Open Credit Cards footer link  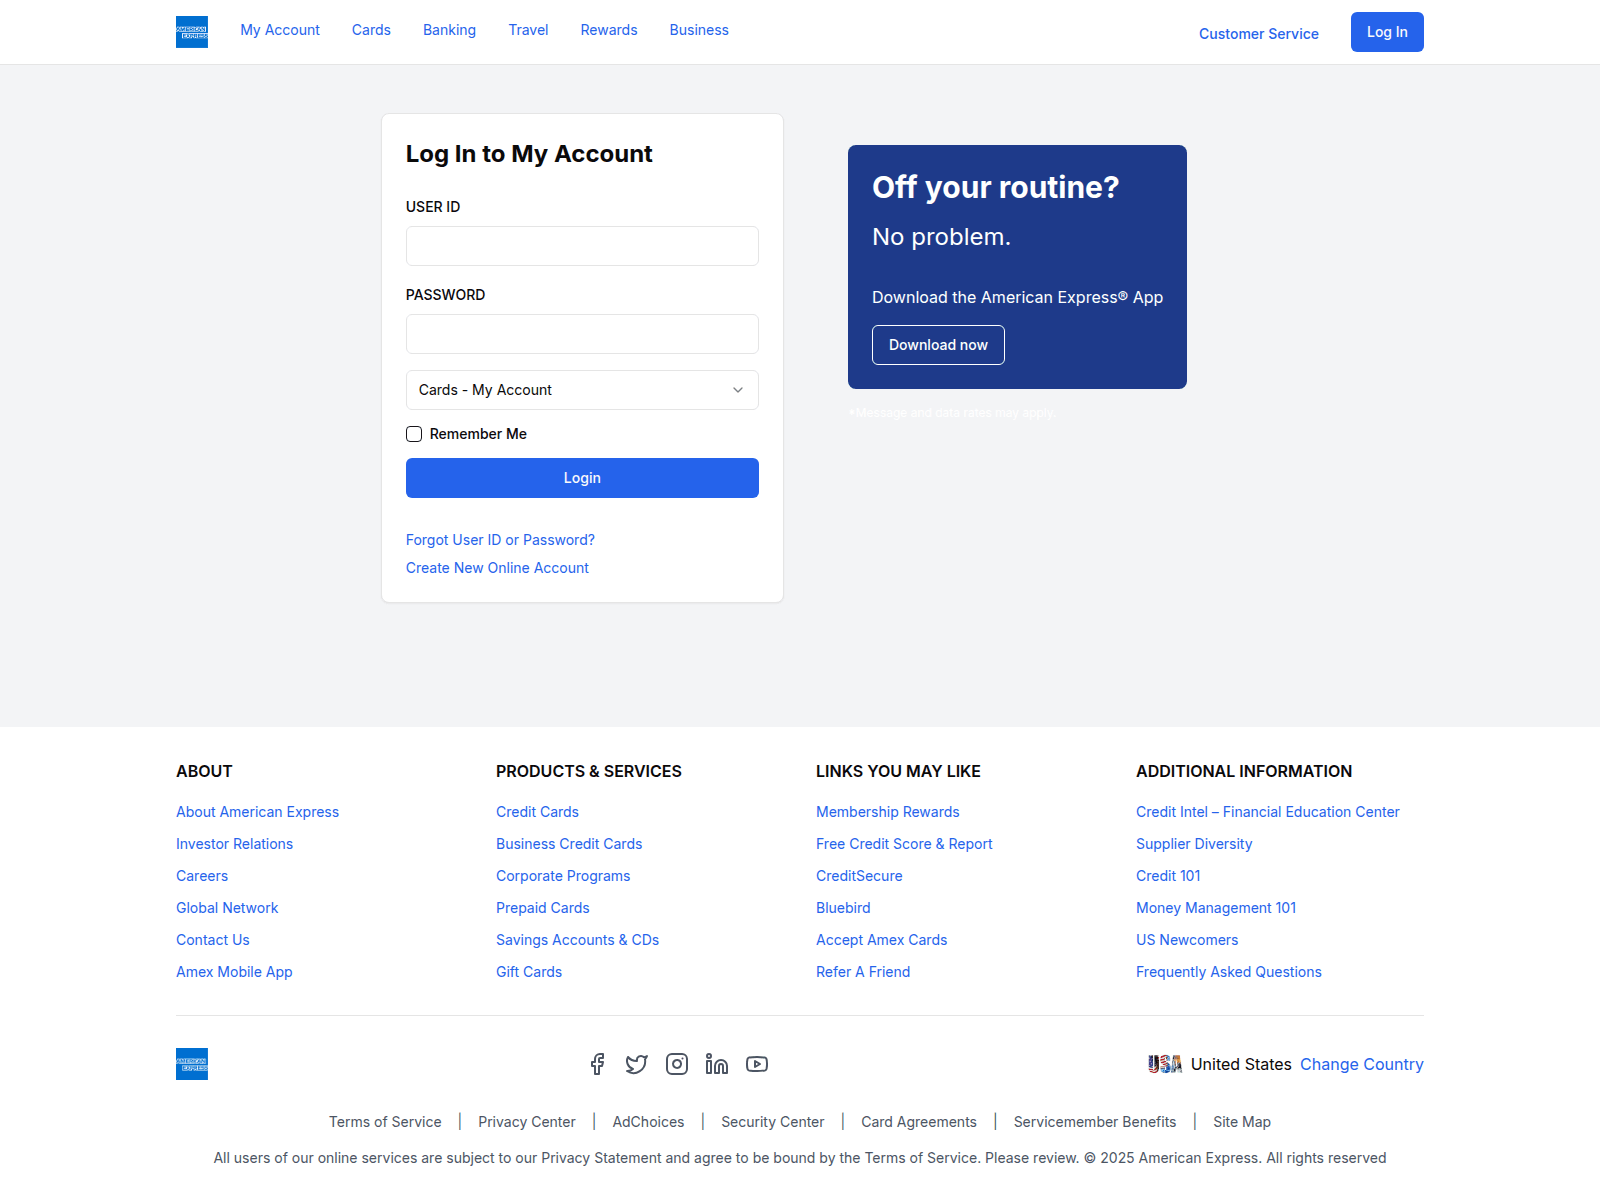click(x=537, y=812)
